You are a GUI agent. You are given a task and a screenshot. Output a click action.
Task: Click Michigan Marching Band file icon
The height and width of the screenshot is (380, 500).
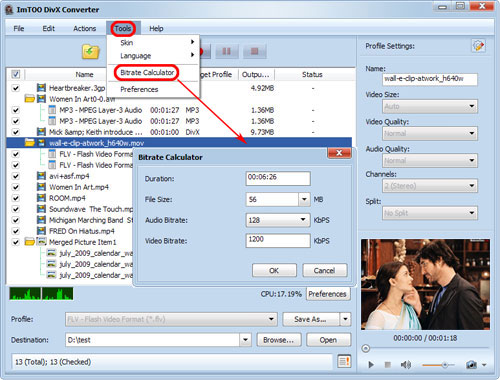(x=41, y=220)
